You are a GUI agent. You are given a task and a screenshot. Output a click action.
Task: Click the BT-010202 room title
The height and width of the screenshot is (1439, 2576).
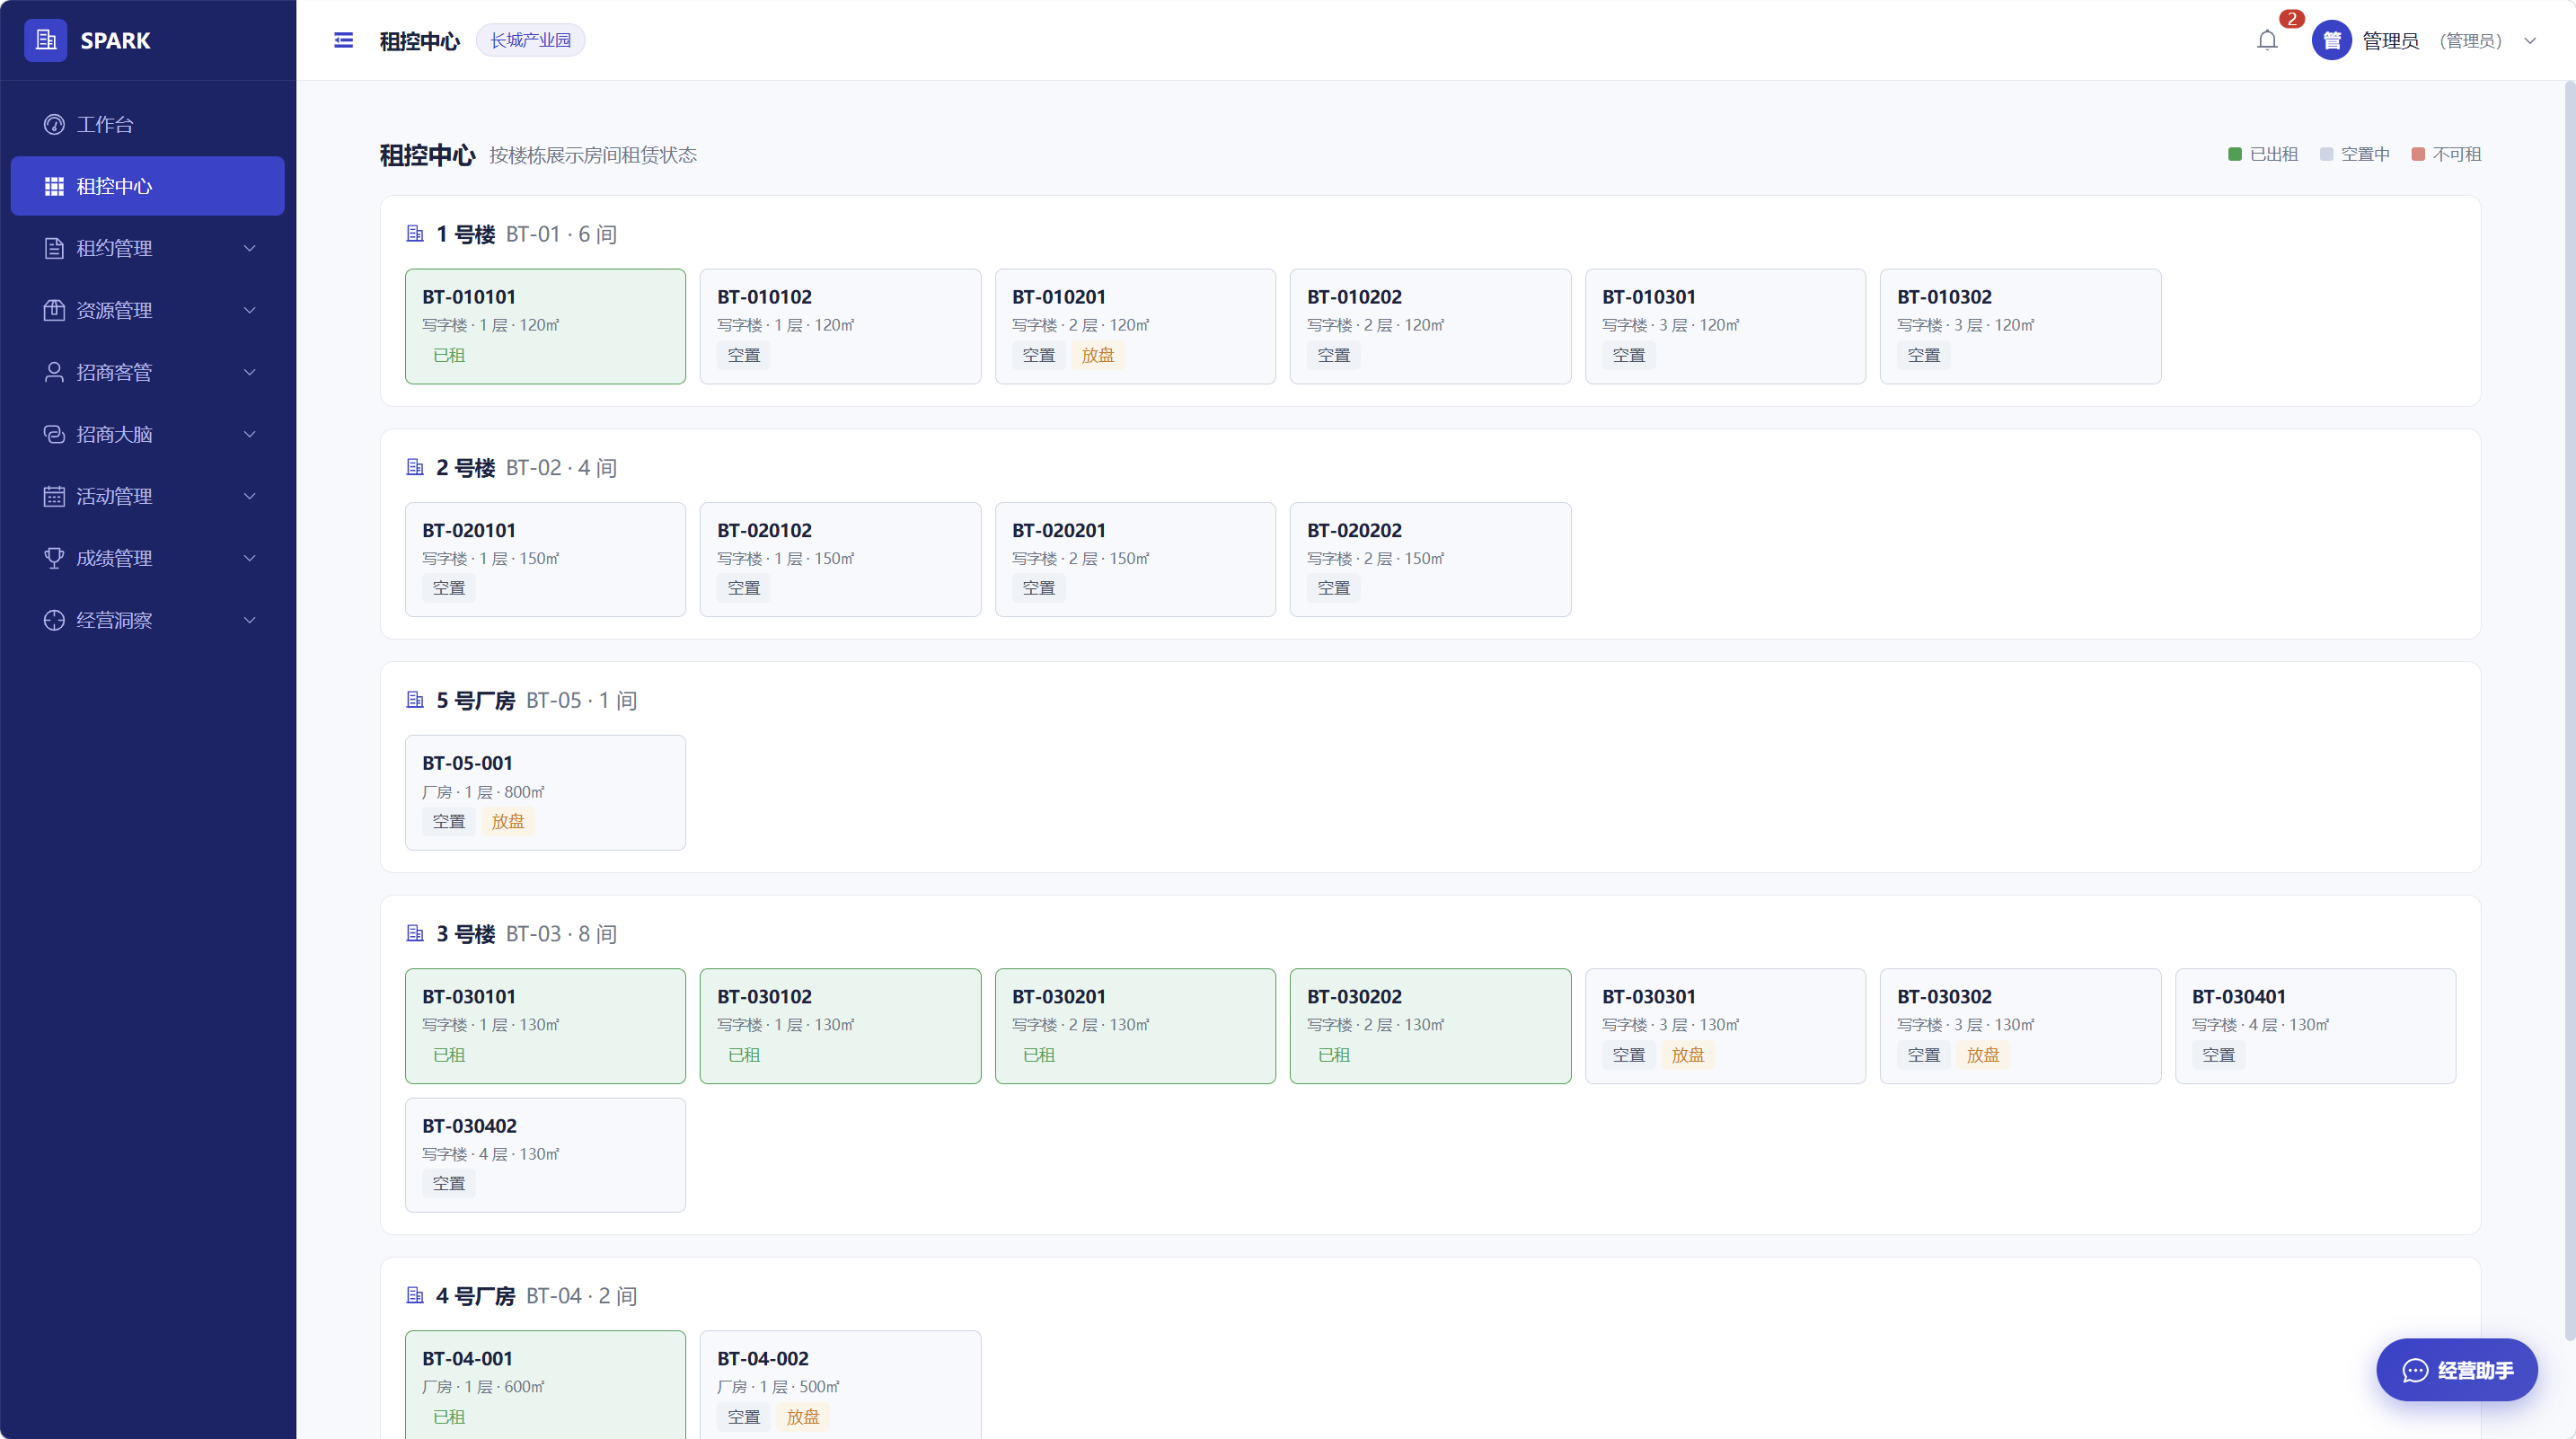[x=1354, y=297]
